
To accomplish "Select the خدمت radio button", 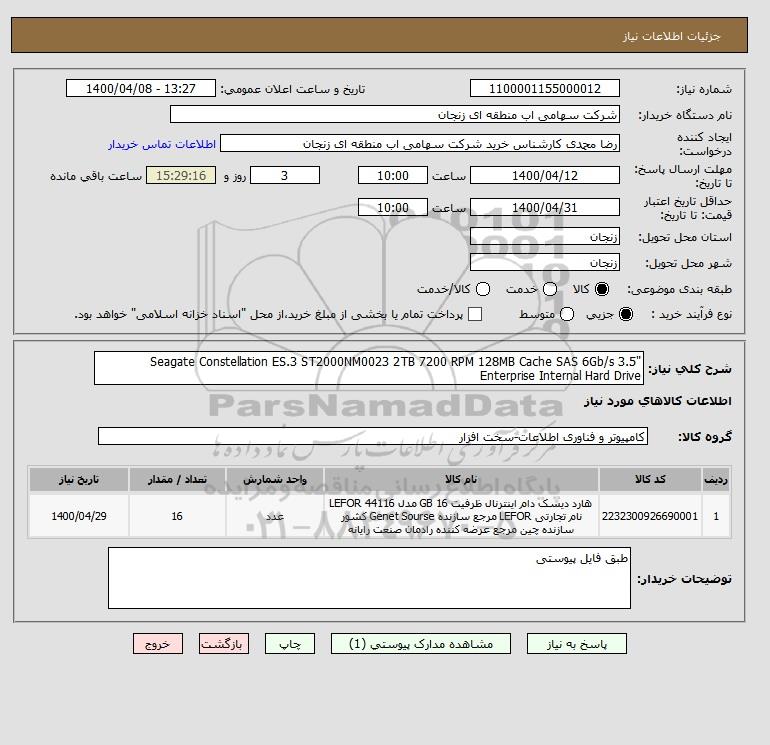I will click(550, 289).
